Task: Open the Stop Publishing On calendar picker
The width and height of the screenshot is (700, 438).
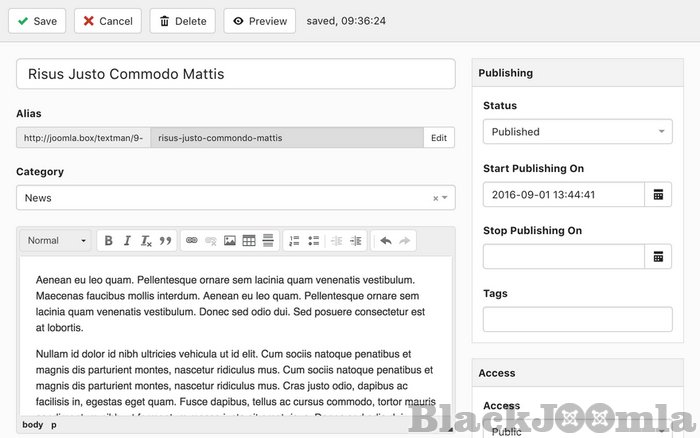Action: coord(659,257)
